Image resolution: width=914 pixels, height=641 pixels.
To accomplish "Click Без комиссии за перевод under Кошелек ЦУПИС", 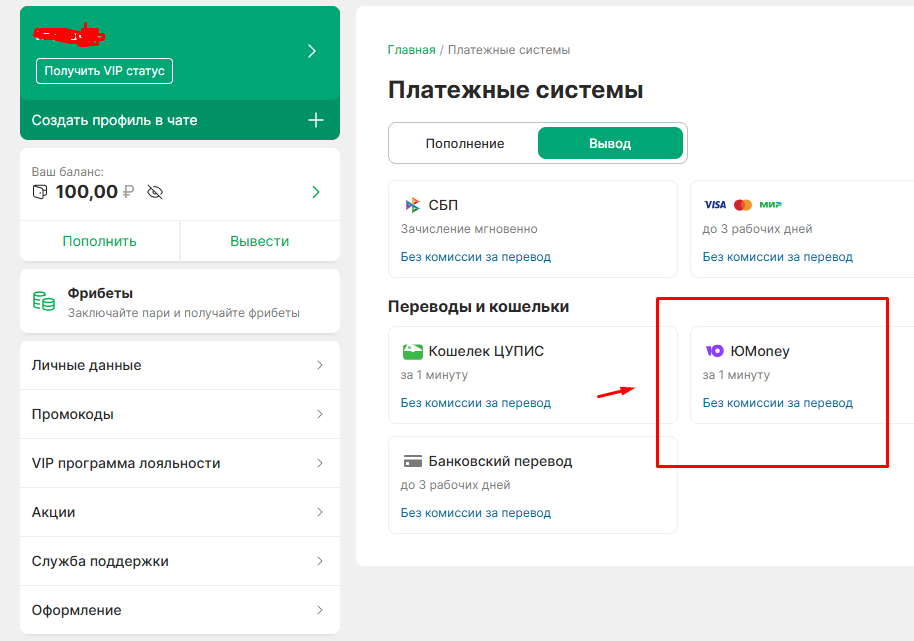I will (x=476, y=403).
